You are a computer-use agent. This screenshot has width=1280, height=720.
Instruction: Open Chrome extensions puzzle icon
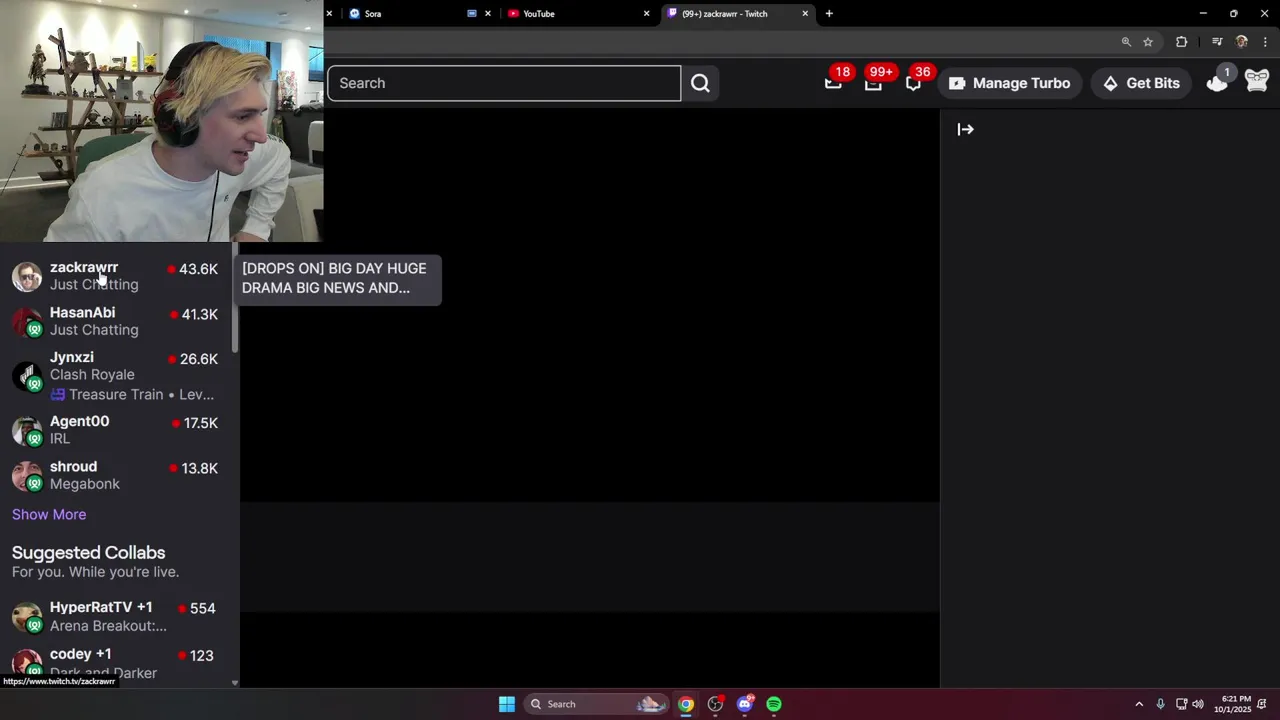(x=1182, y=42)
